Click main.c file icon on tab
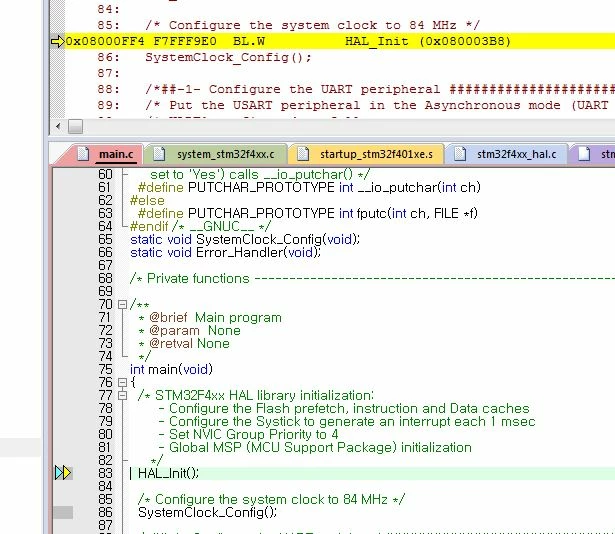Viewport: 615px width, 534px height. (83, 154)
